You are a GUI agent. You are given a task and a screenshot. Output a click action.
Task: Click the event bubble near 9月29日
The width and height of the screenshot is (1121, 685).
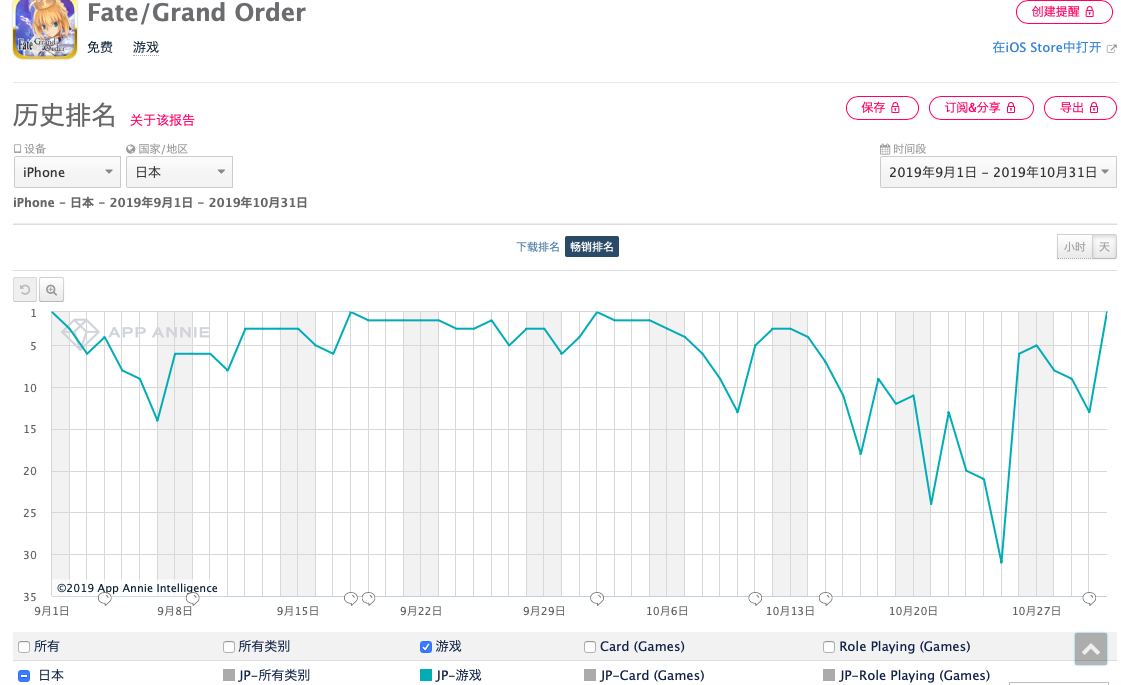[597, 598]
